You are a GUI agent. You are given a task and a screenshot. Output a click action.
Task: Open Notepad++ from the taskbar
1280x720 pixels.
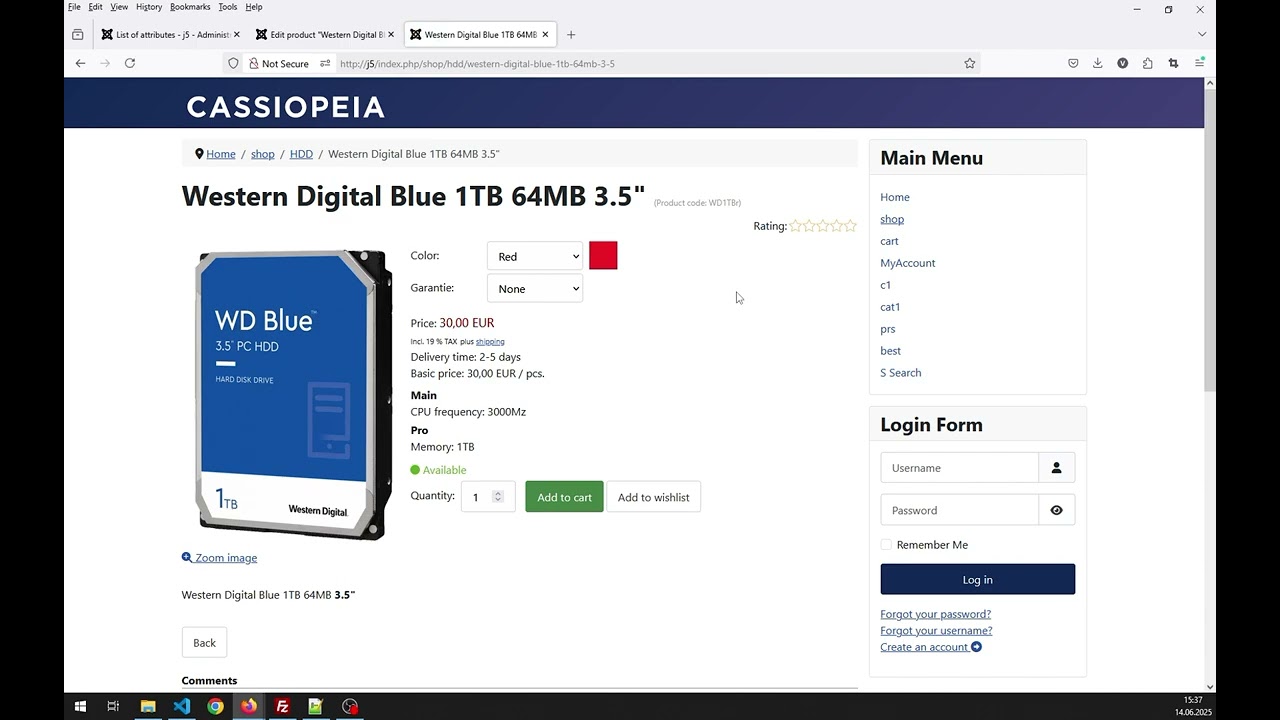(316, 706)
